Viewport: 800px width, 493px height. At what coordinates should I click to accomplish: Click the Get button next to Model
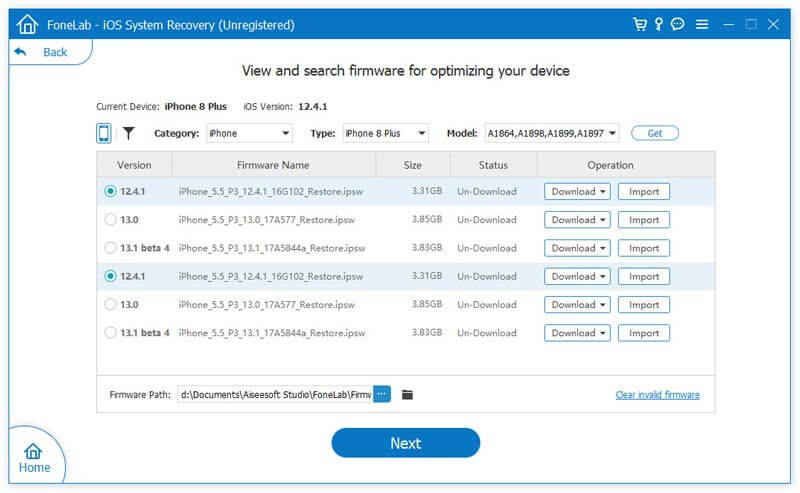pyautogui.click(x=655, y=133)
